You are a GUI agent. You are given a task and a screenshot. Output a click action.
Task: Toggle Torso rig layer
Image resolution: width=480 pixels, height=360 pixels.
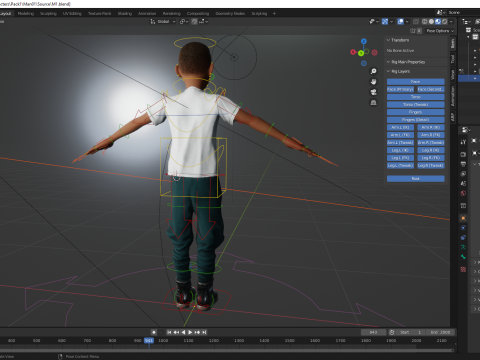click(x=416, y=97)
